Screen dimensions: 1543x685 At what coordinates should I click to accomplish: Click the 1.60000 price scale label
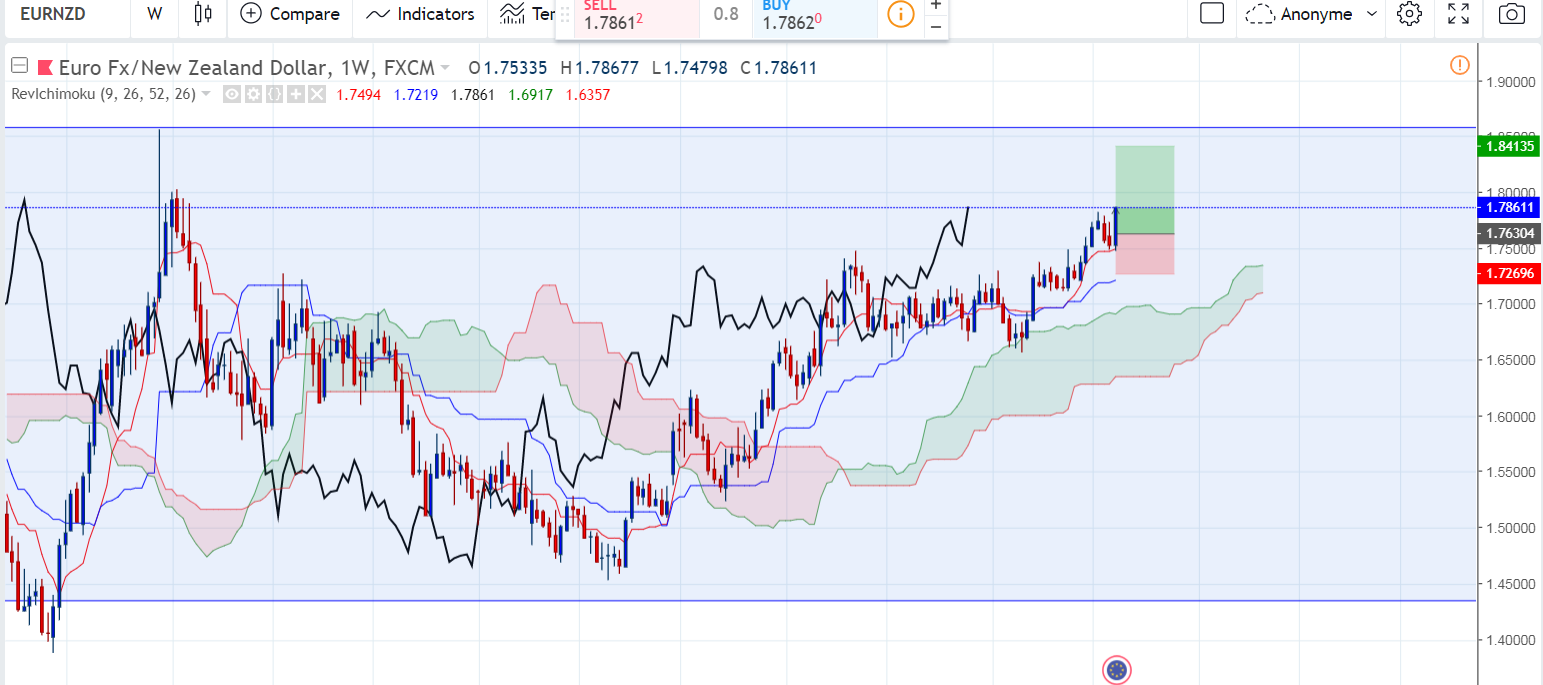pos(1511,416)
